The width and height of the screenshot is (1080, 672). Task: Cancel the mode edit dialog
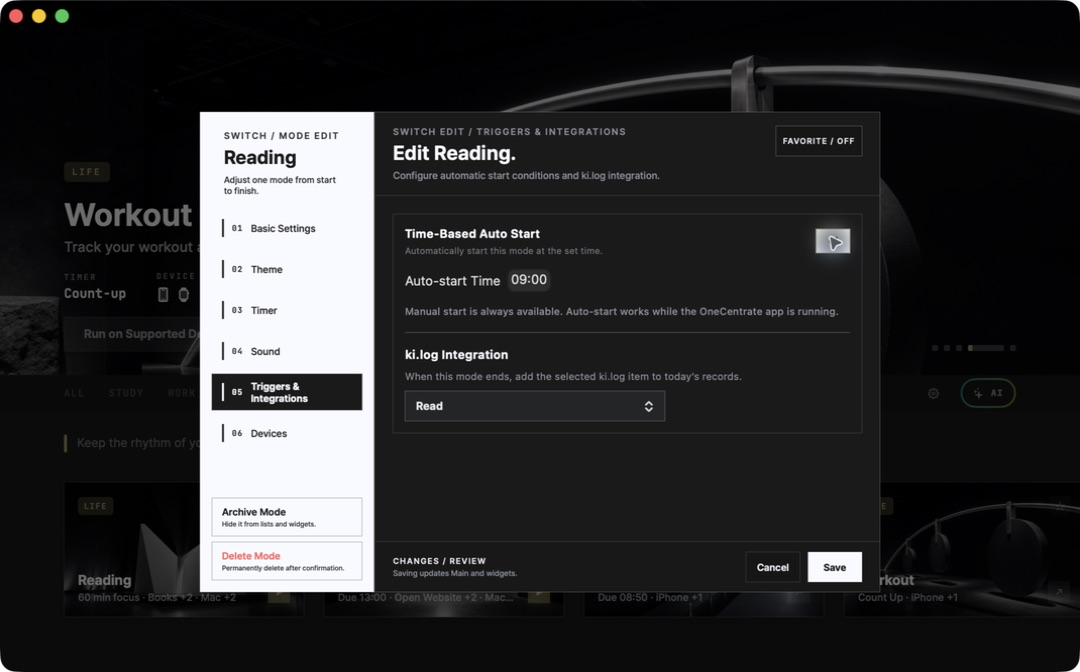773,567
